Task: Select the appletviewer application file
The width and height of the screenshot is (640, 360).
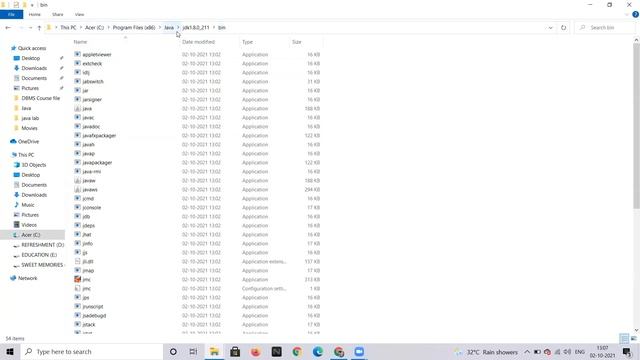Action: (97, 54)
